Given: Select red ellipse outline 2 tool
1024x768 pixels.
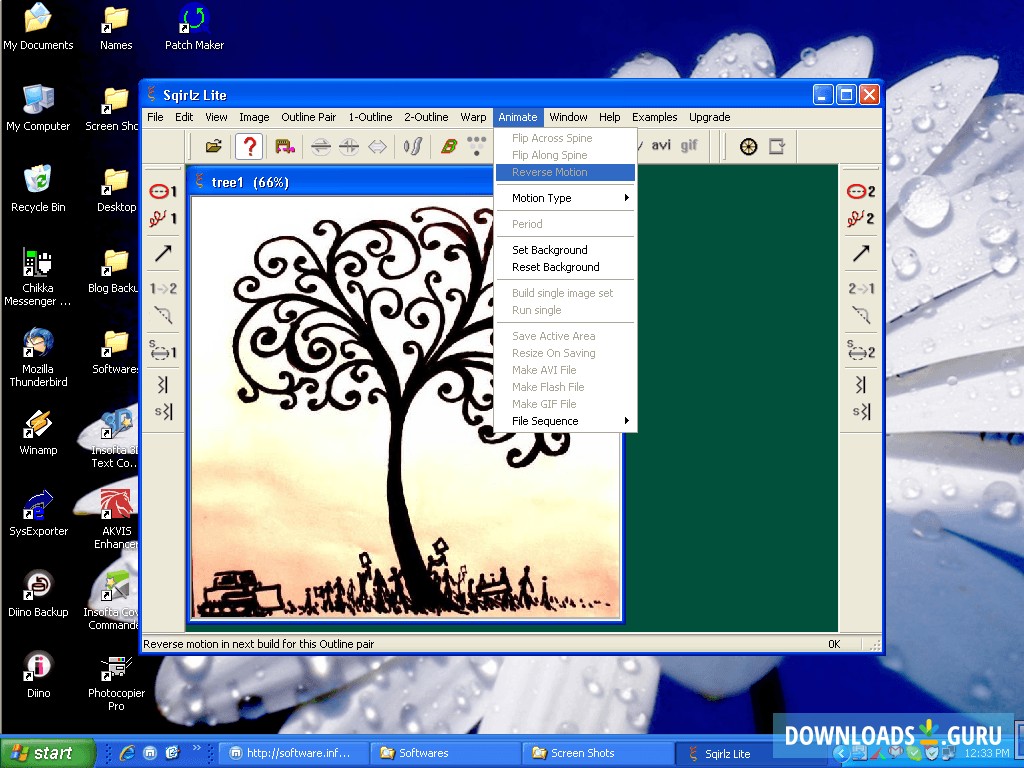Looking at the screenshot, I should coord(861,191).
